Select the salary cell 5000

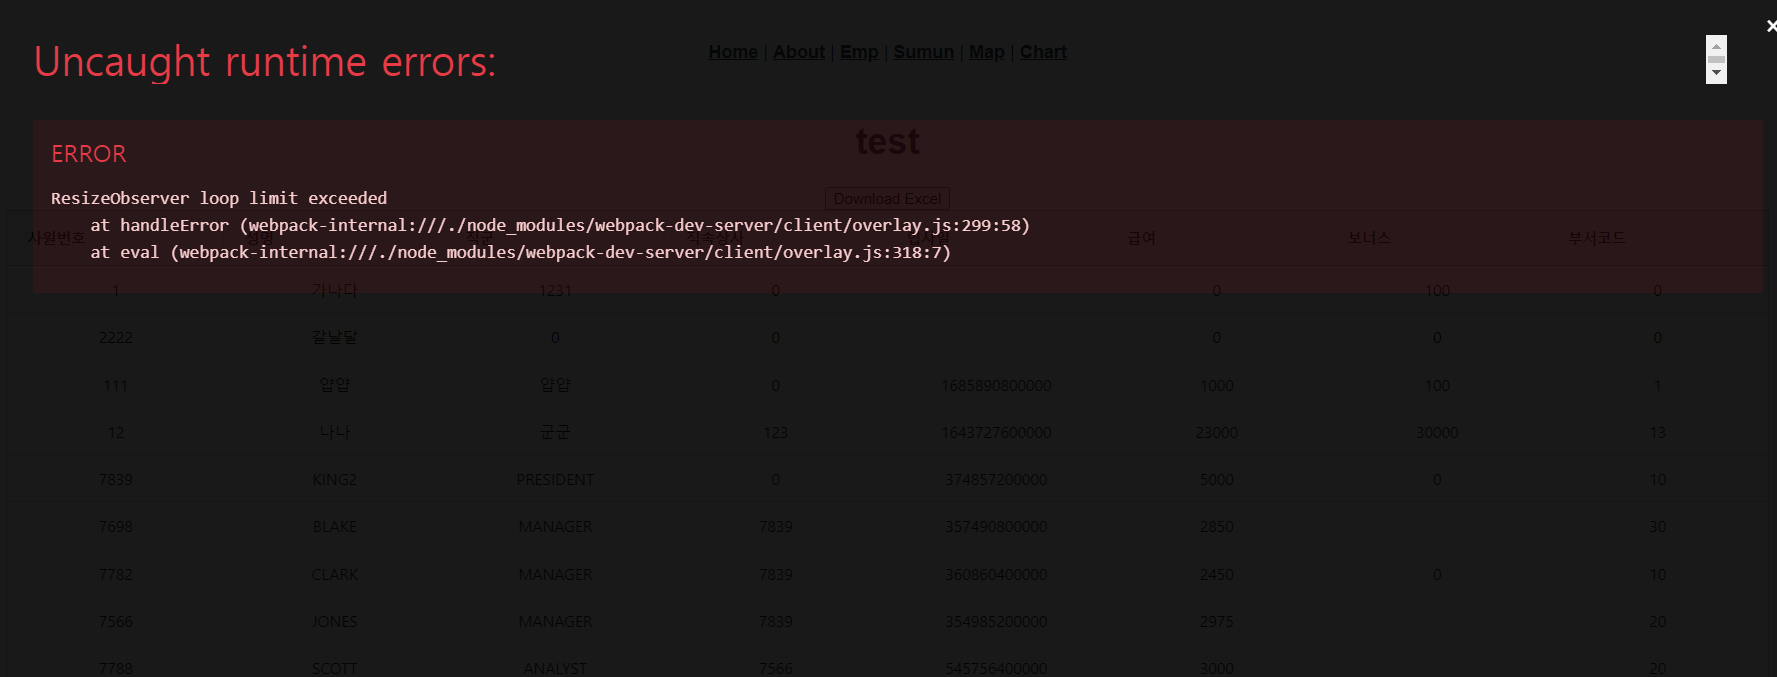(1217, 480)
